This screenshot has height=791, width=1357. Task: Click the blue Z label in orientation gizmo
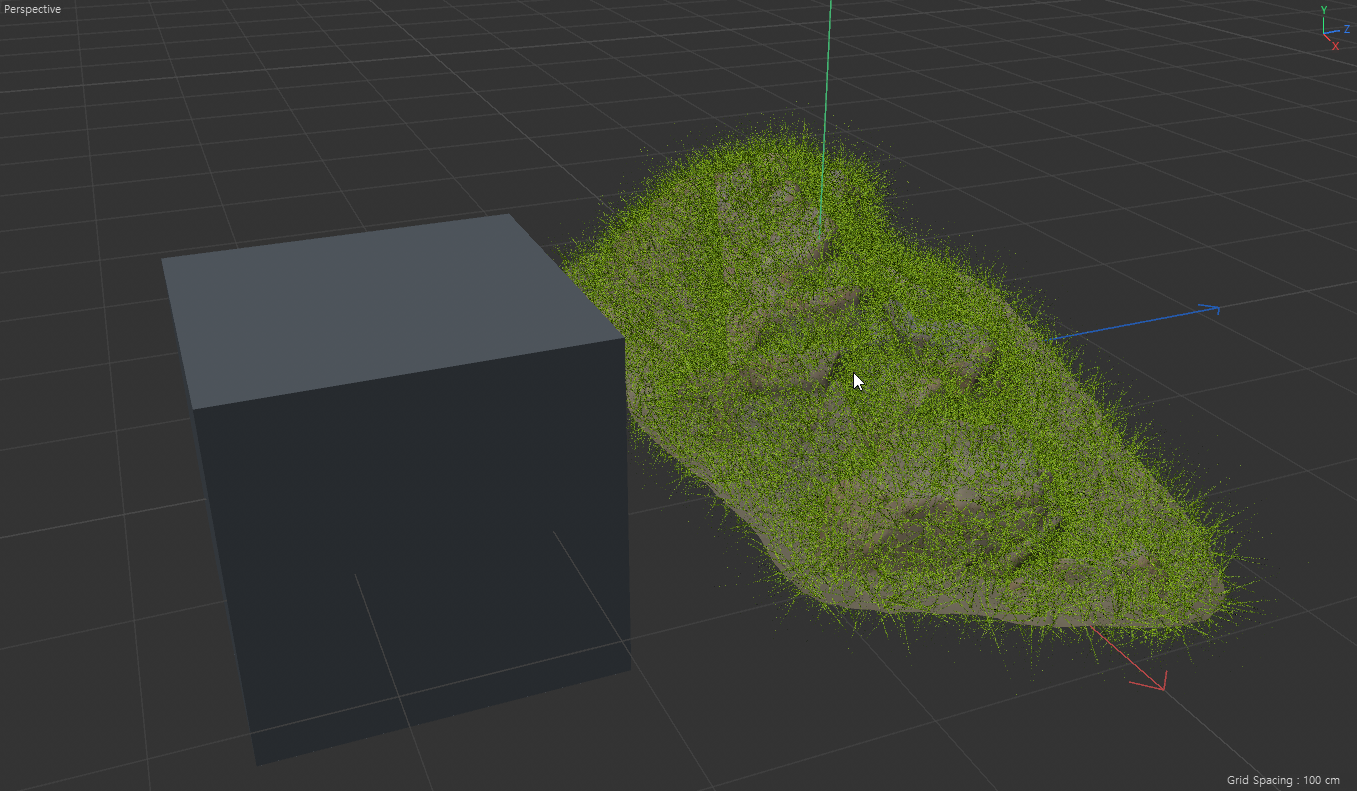pos(1346,30)
